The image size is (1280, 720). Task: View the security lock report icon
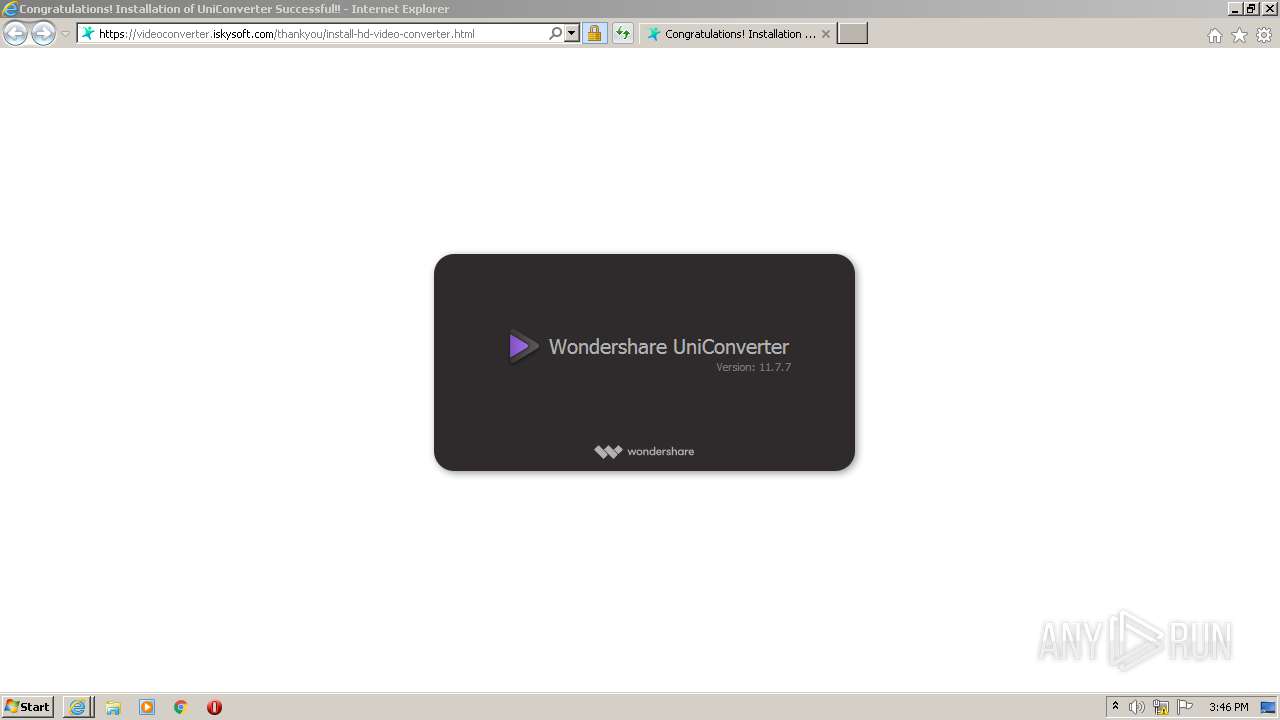(594, 34)
